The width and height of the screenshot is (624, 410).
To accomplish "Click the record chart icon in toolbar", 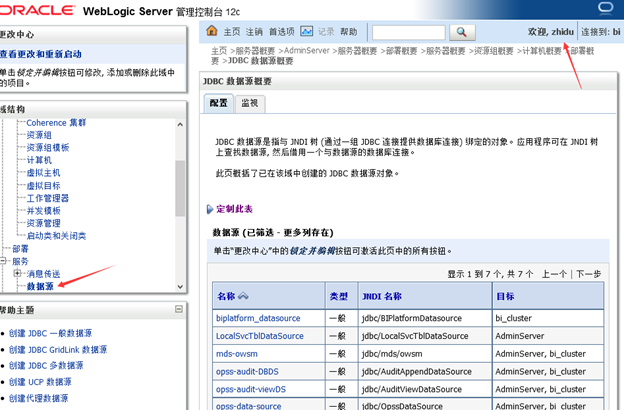I will (x=306, y=31).
